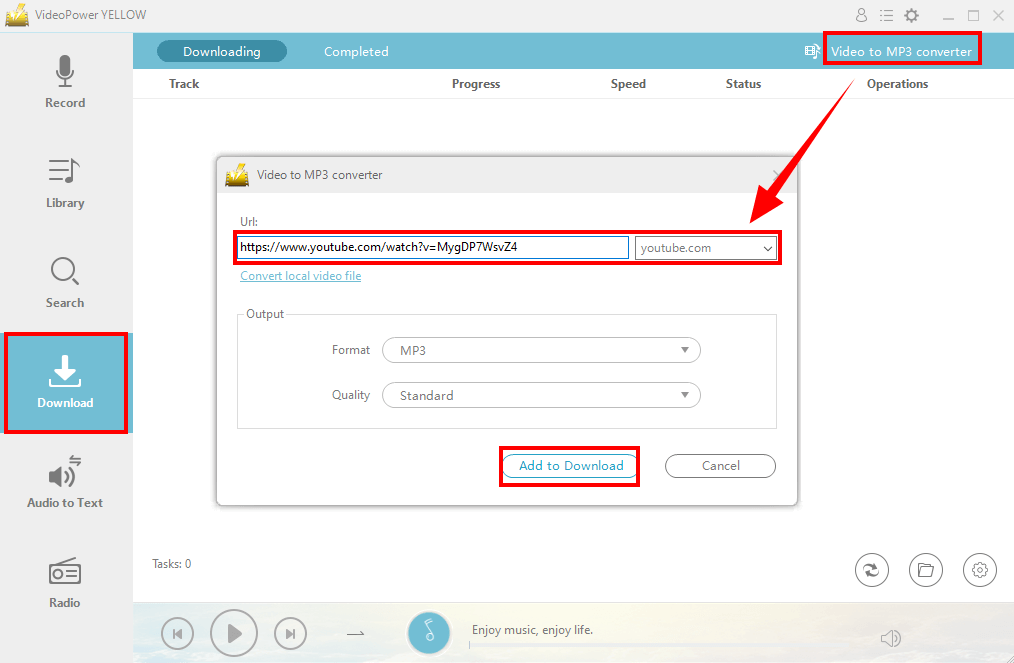The image size is (1014, 663).
Task: Switch to the Downloading tab
Action: coord(222,51)
